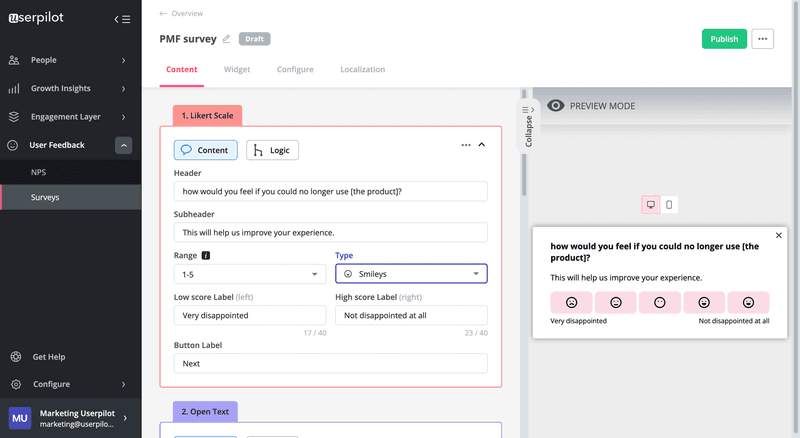Image resolution: width=800 pixels, height=438 pixels.
Task: Click the fifth happiest smiley in the preview
Action: (x=748, y=303)
